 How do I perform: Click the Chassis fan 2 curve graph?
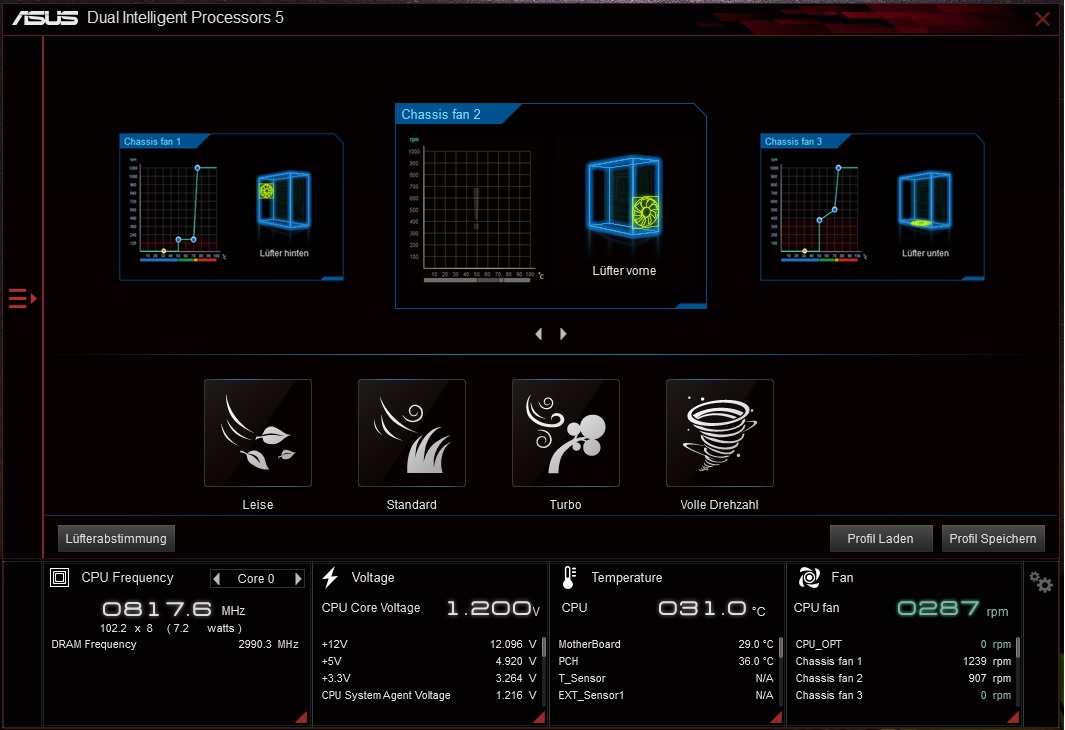pyautogui.click(x=477, y=210)
